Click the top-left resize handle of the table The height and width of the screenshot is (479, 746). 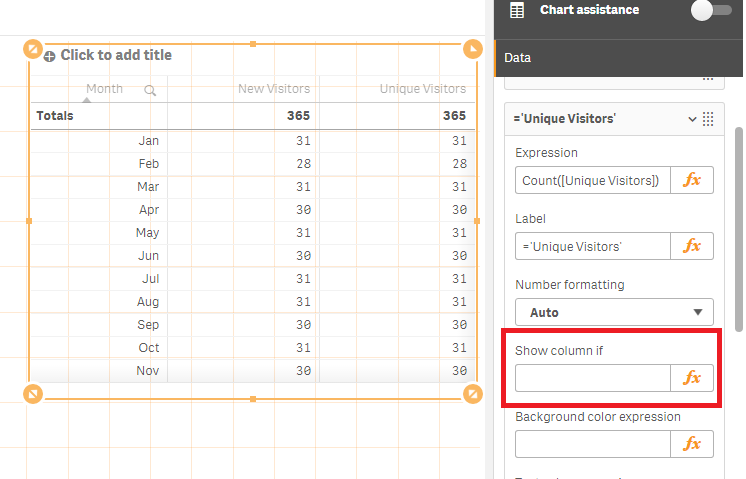(x=32, y=48)
